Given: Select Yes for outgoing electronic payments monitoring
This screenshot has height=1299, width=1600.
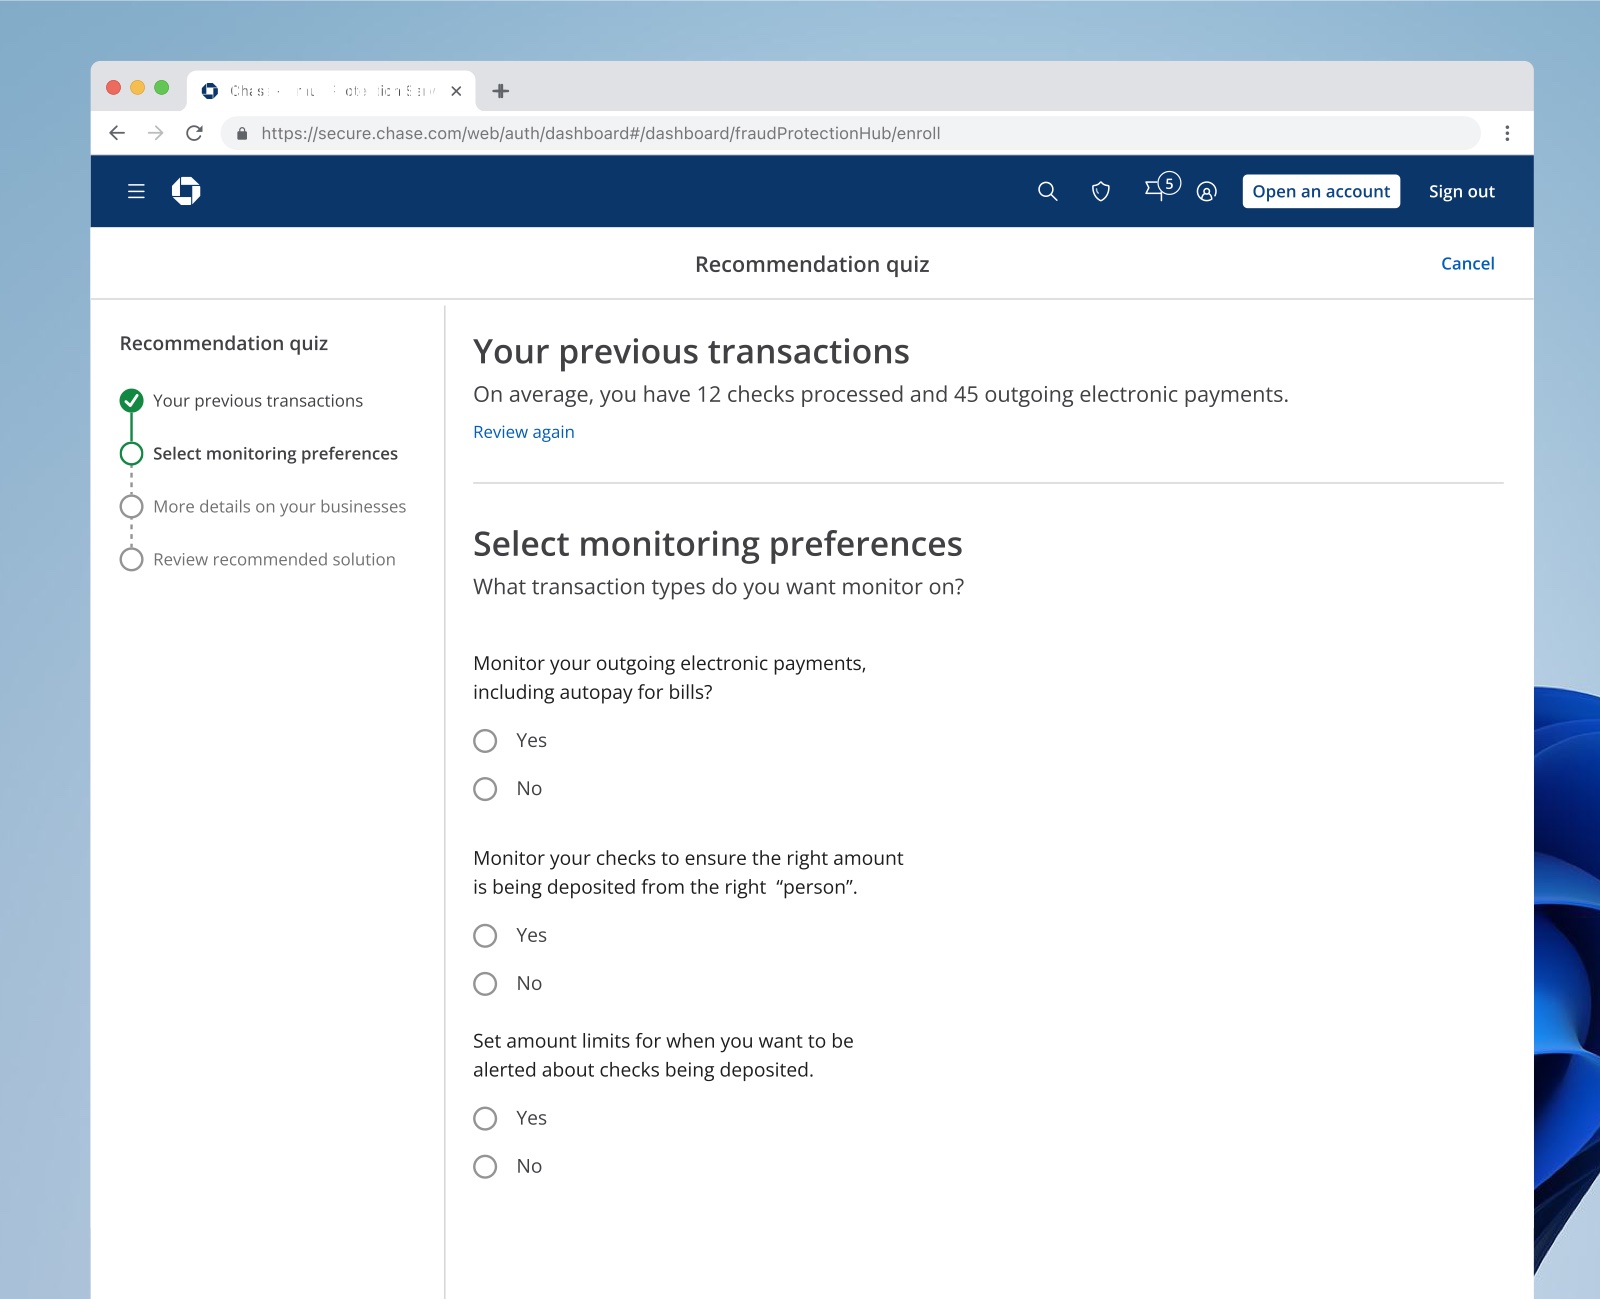Looking at the screenshot, I should (485, 741).
